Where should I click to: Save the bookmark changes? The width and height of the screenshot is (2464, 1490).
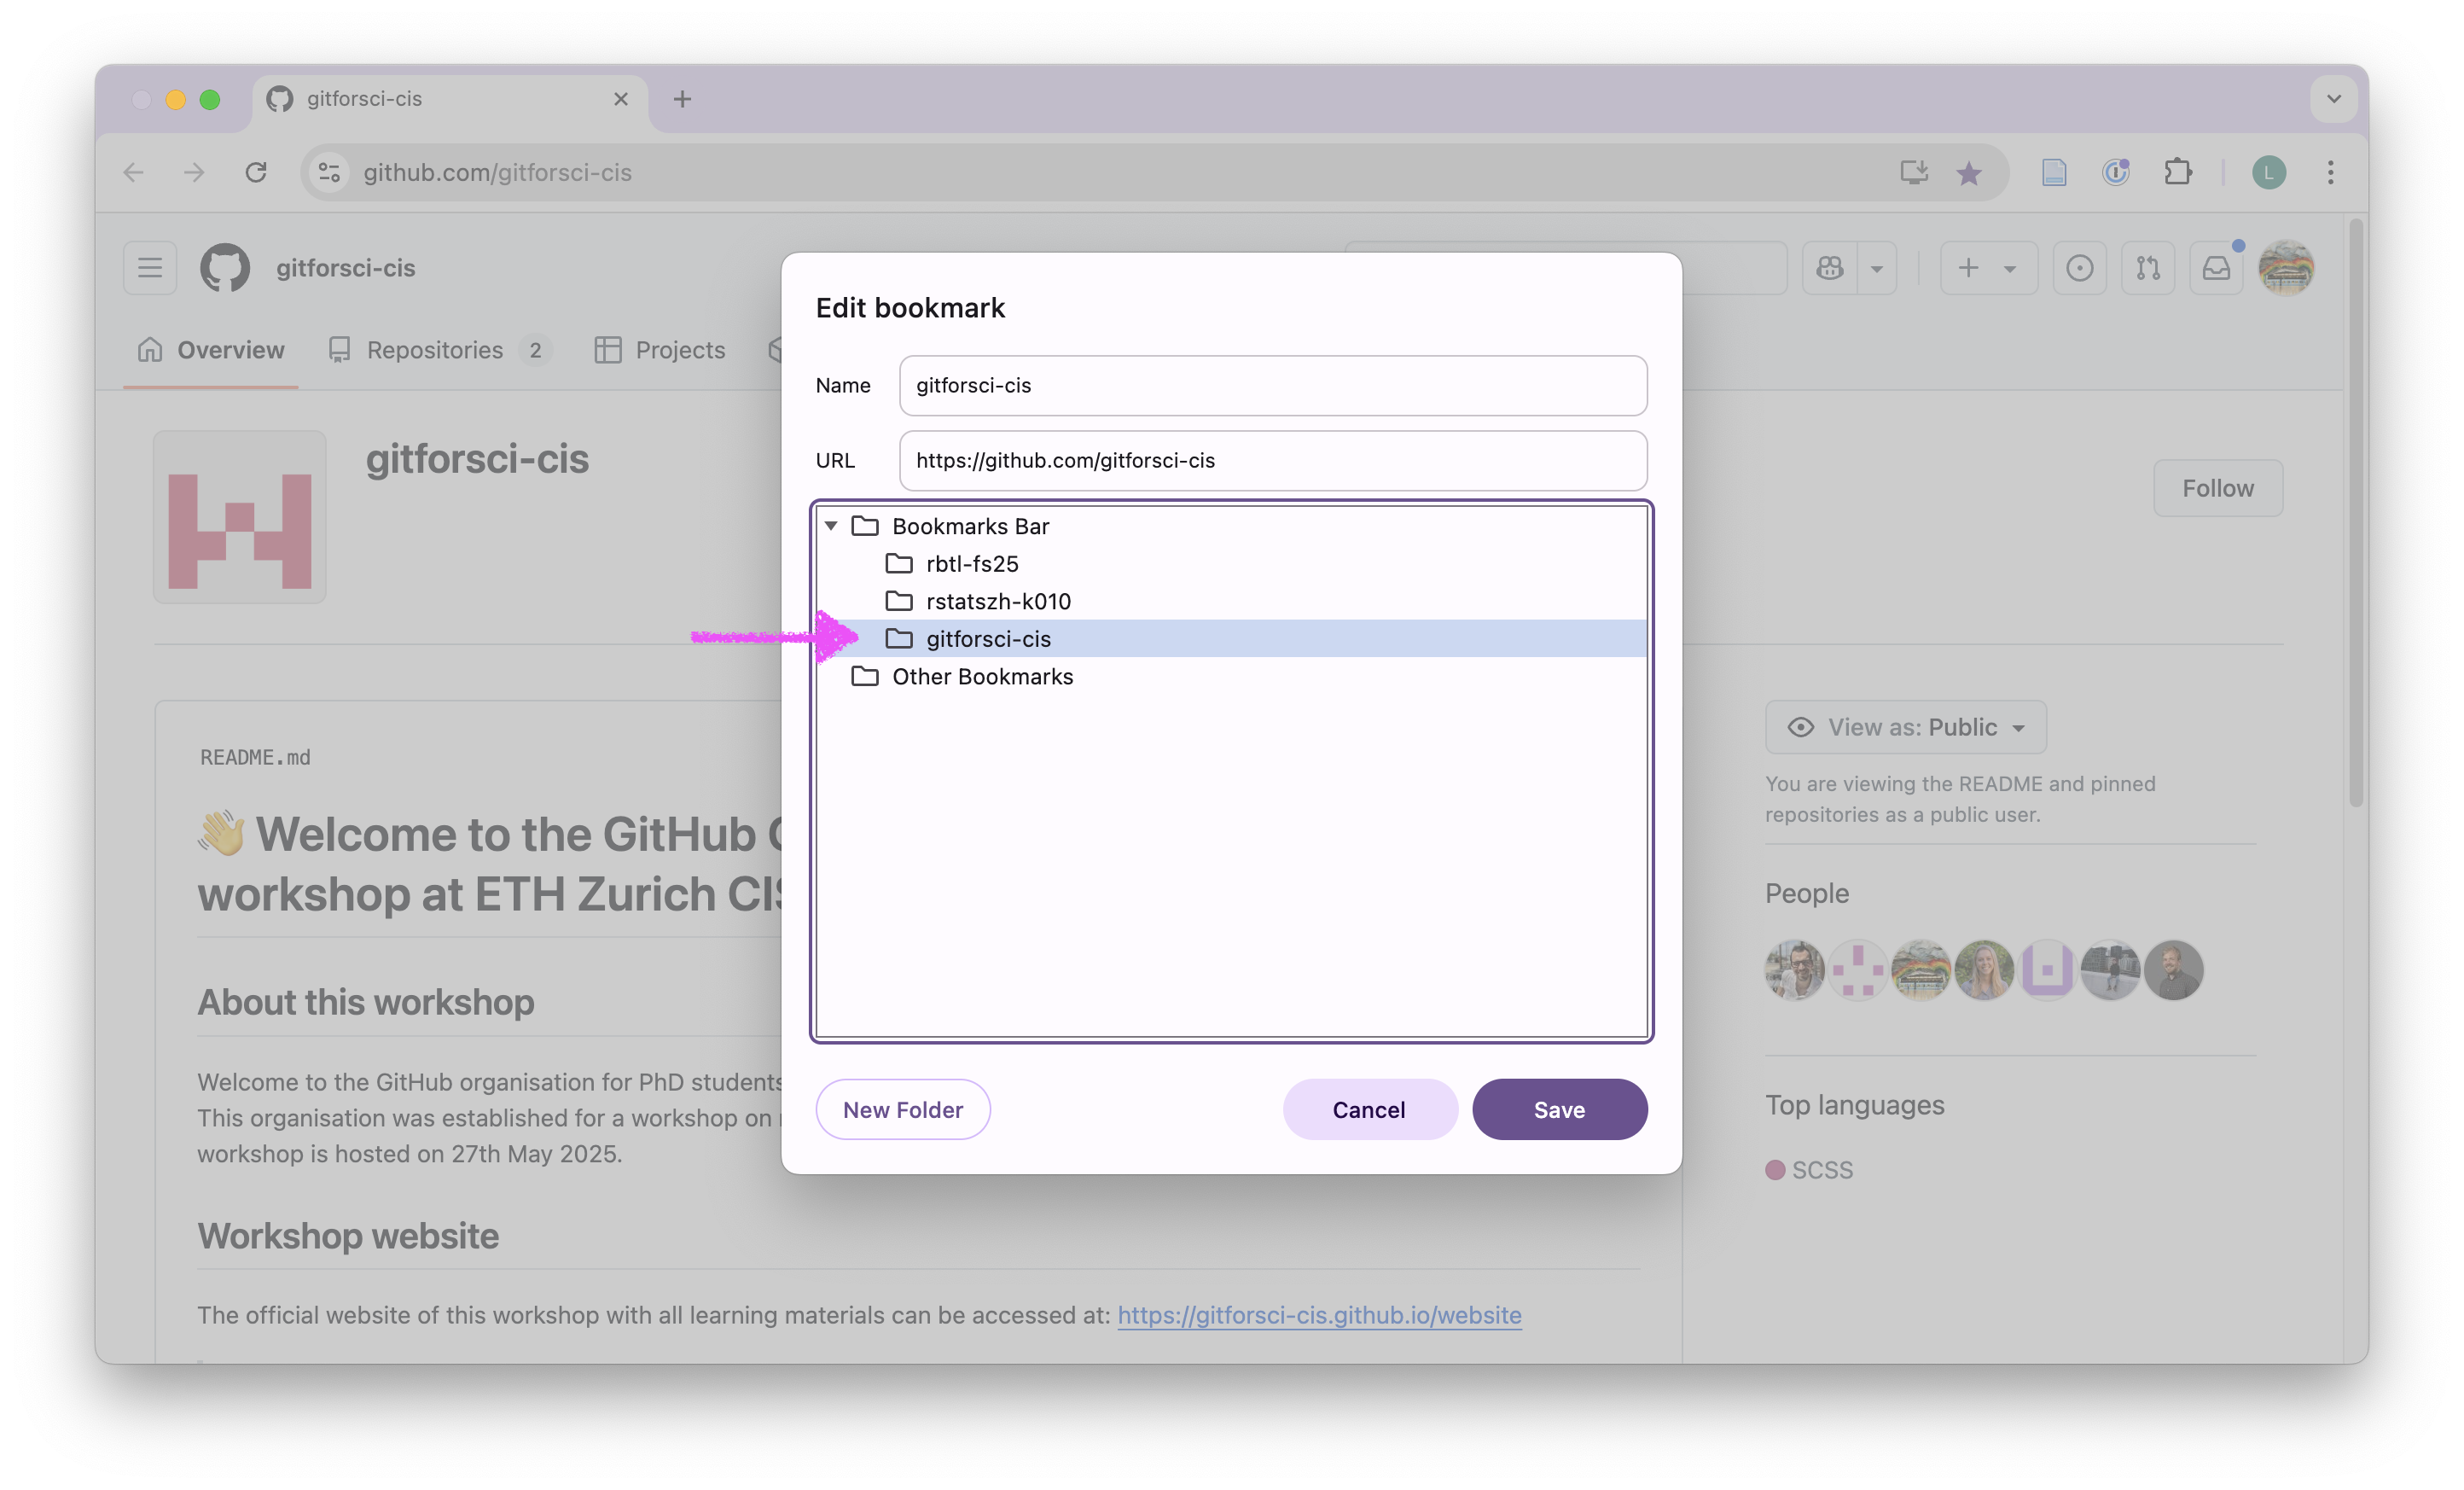pos(1559,1109)
